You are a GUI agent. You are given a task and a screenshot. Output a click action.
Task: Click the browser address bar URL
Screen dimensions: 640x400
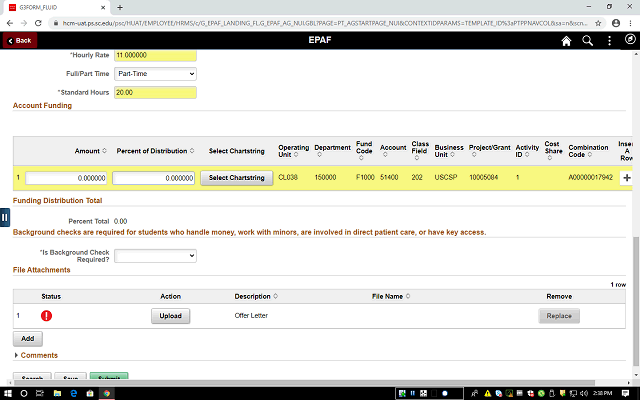324,23
